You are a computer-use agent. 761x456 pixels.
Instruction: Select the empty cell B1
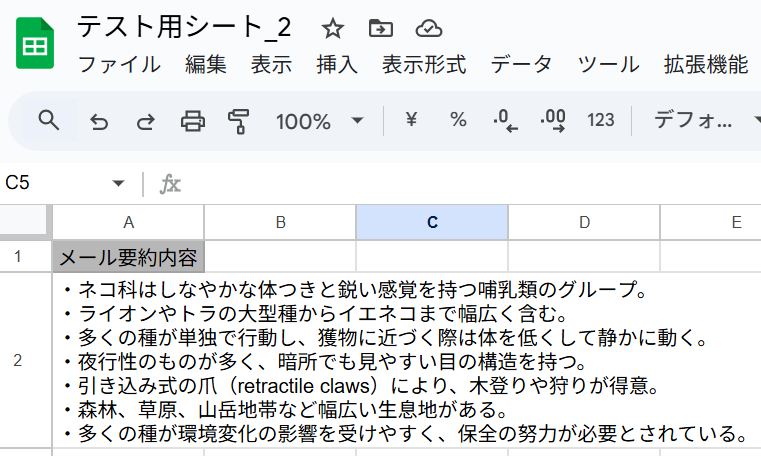(280, 256)
